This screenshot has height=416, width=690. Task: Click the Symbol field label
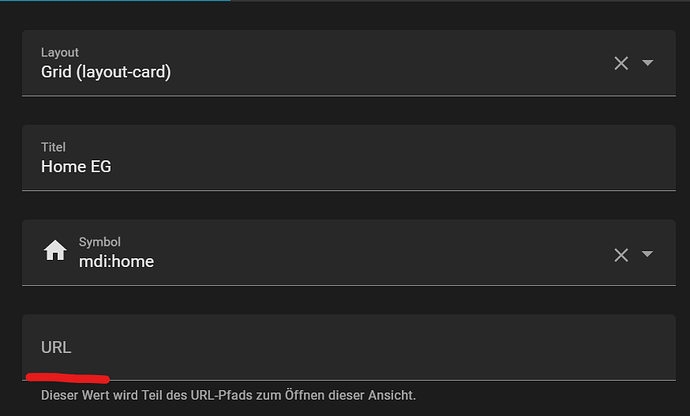coord(100,242)
